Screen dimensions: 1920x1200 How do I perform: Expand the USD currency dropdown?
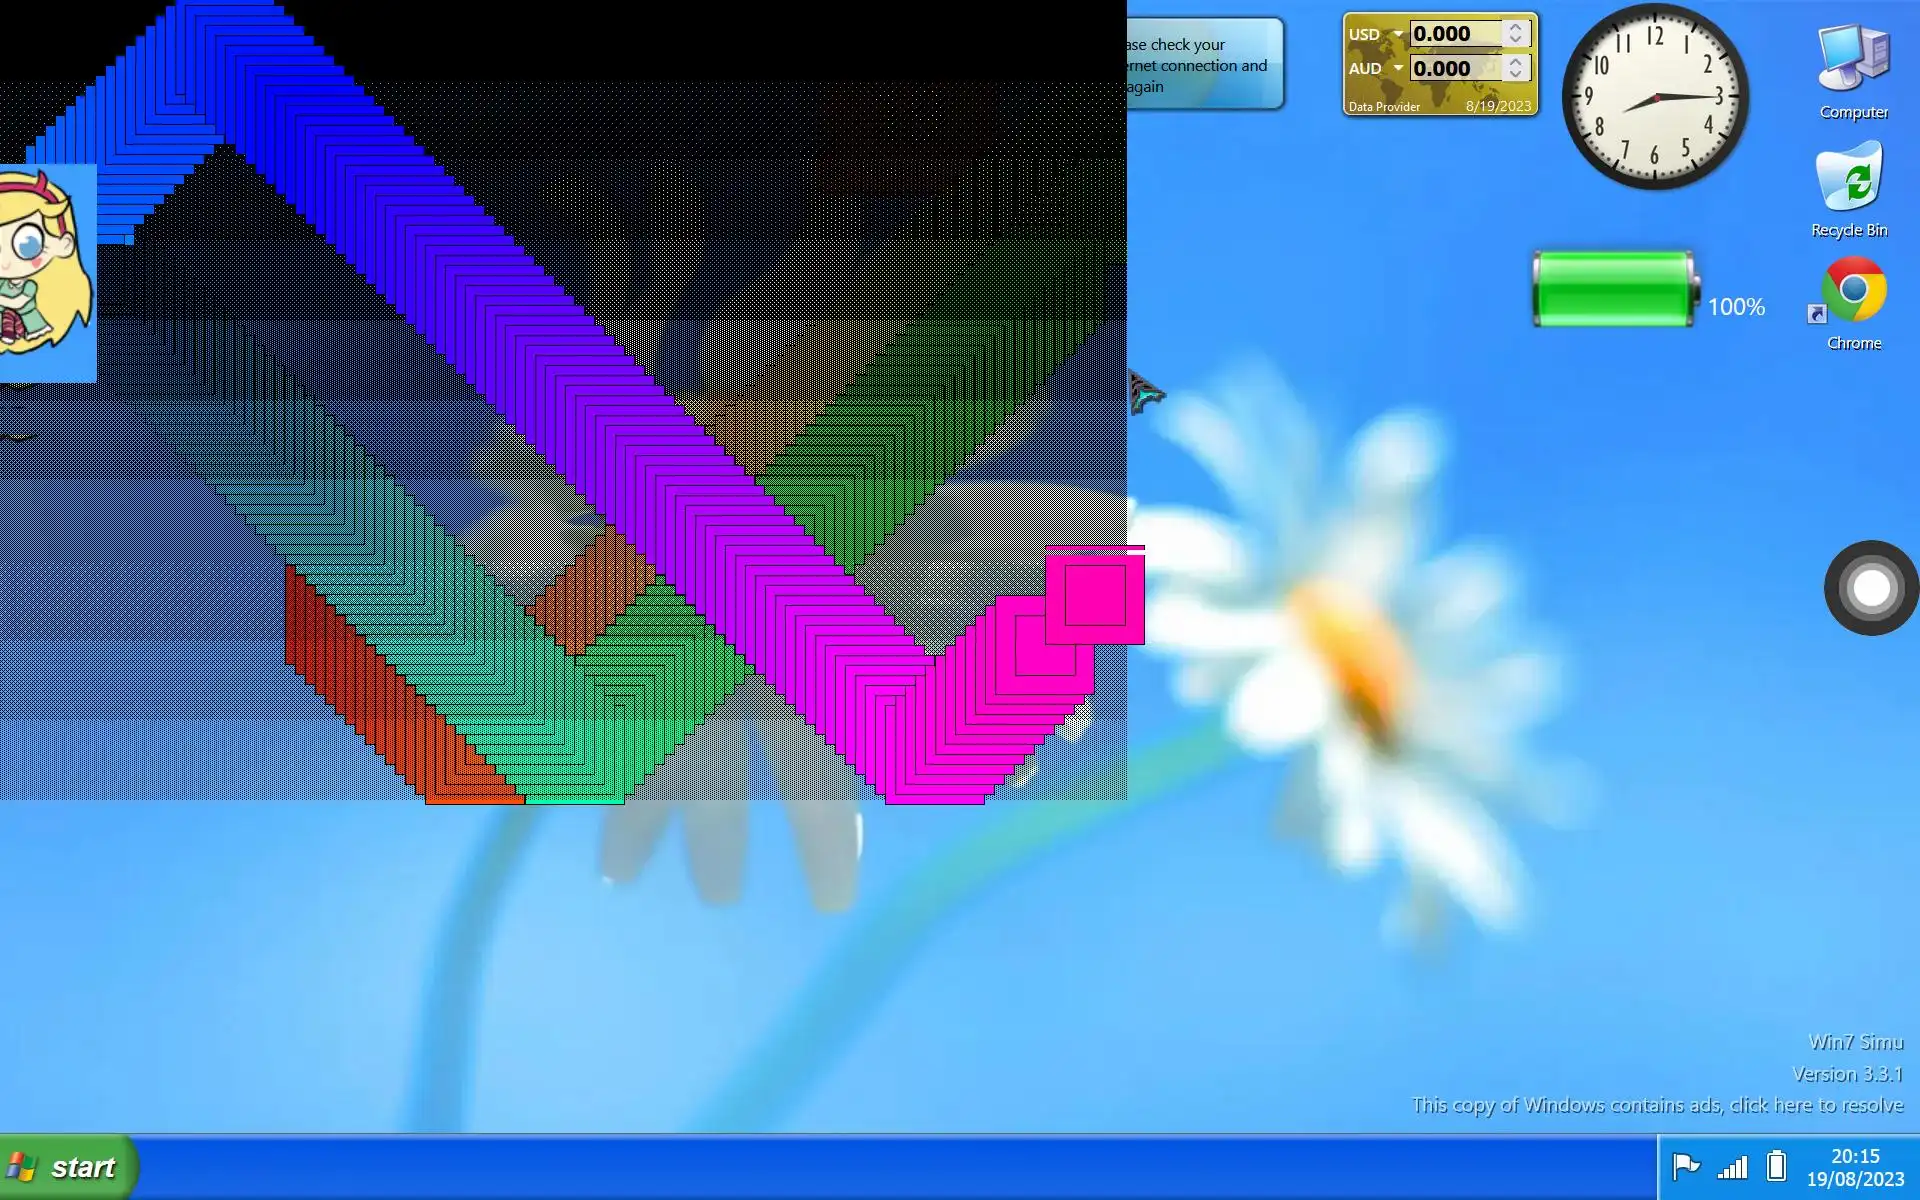[1398, 34]
